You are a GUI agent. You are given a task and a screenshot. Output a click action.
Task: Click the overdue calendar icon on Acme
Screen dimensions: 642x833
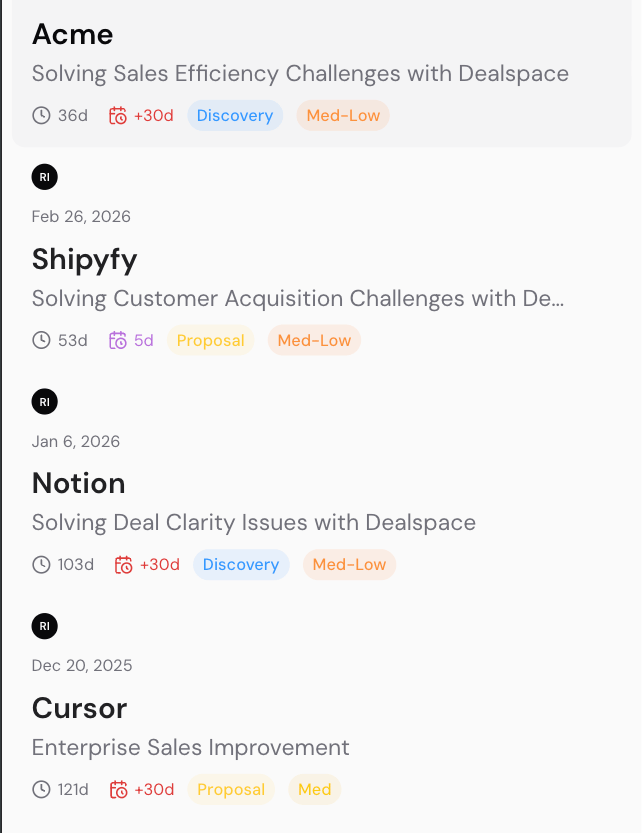(x=118, y=116)
